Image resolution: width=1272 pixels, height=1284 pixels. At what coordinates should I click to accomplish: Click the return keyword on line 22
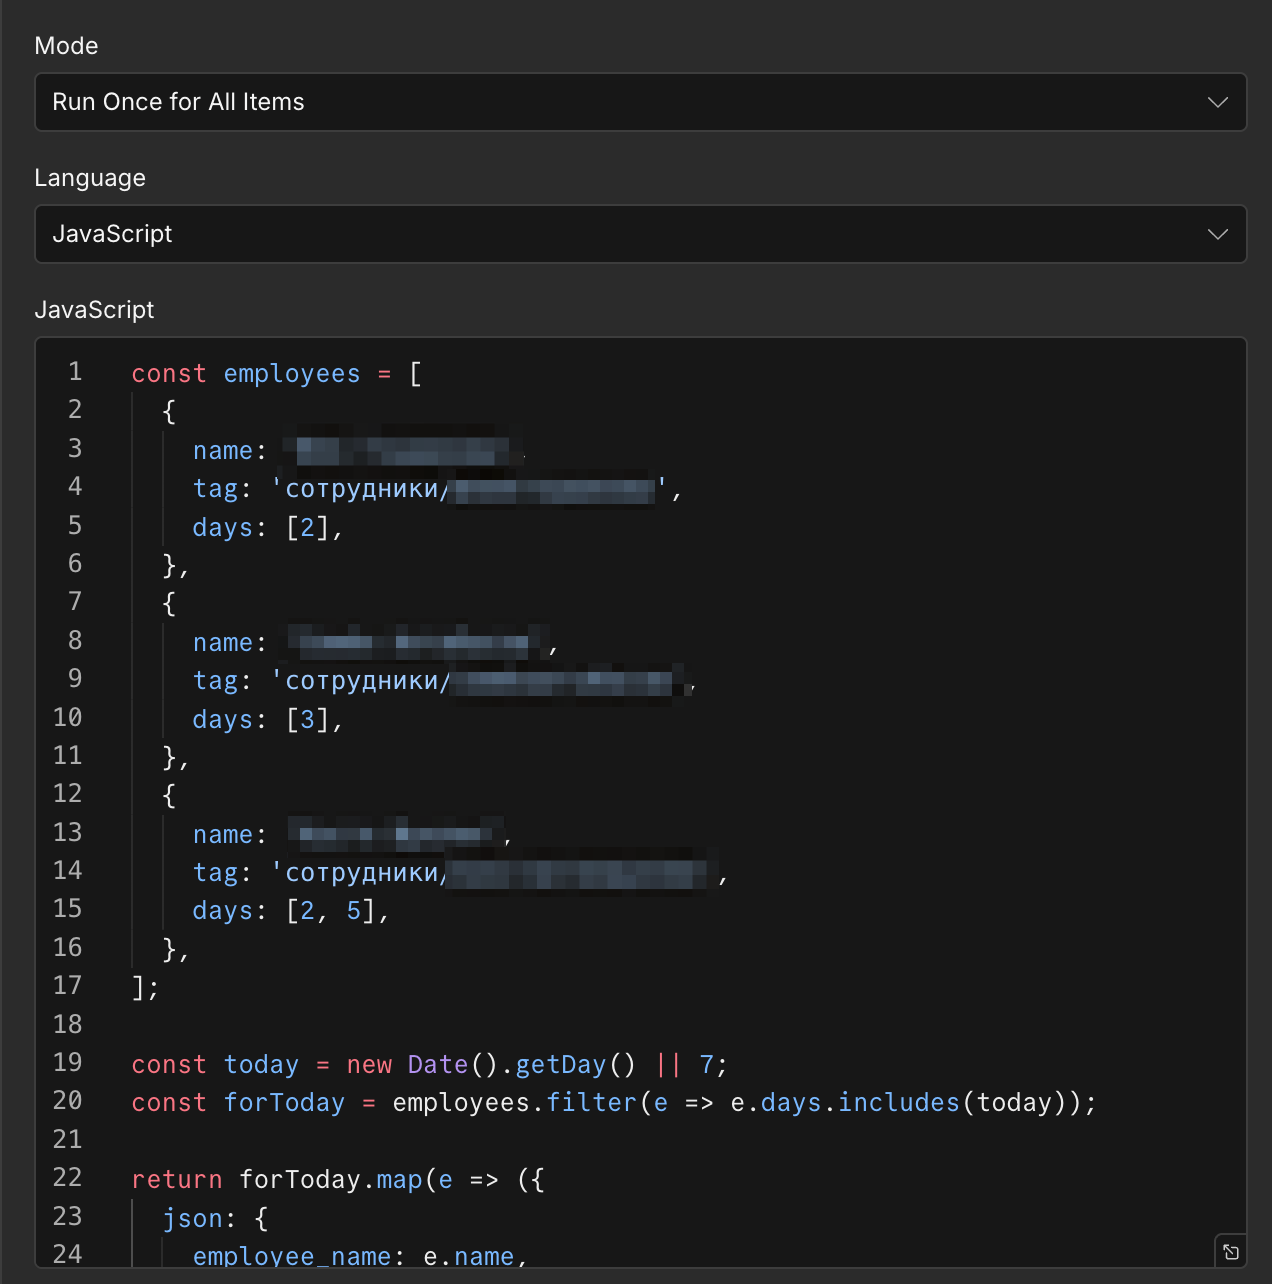(x=176, y=1180)
